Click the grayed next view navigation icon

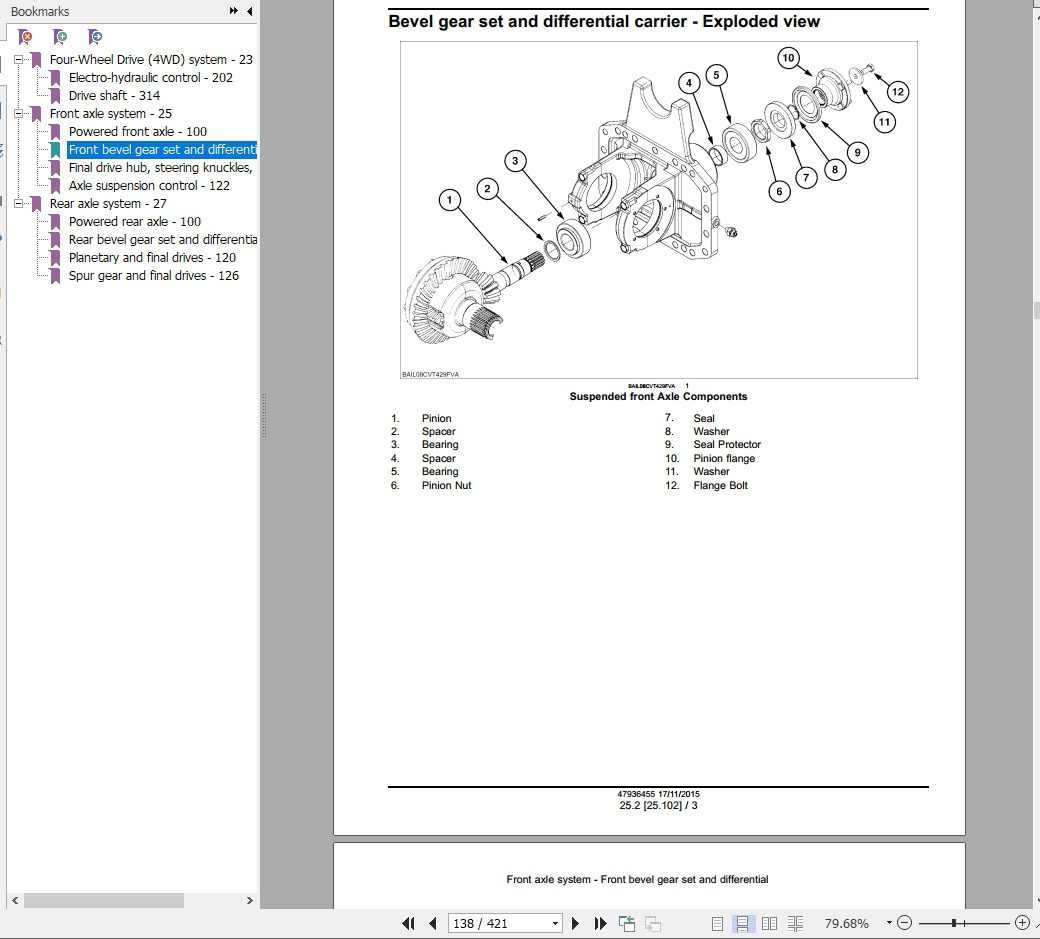pyautogui.click(x=653, y=923)
